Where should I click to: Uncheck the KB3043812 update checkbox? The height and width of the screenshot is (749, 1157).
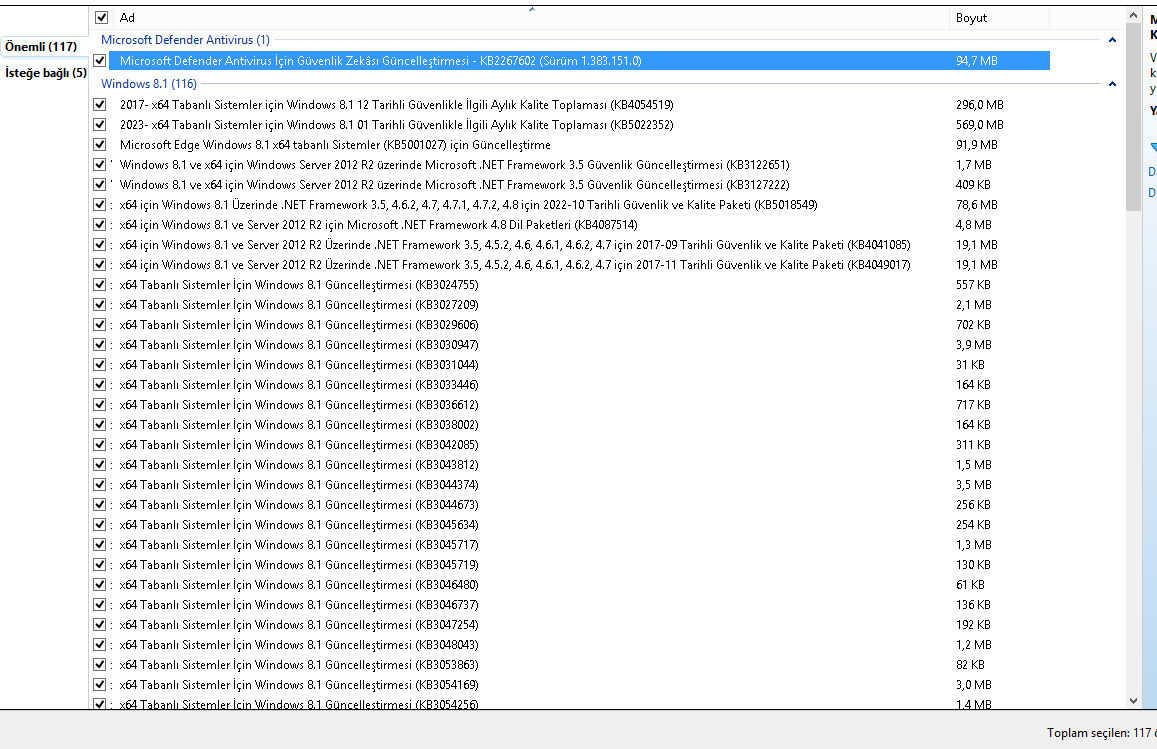pyautogui.click(x=100, y=464)
